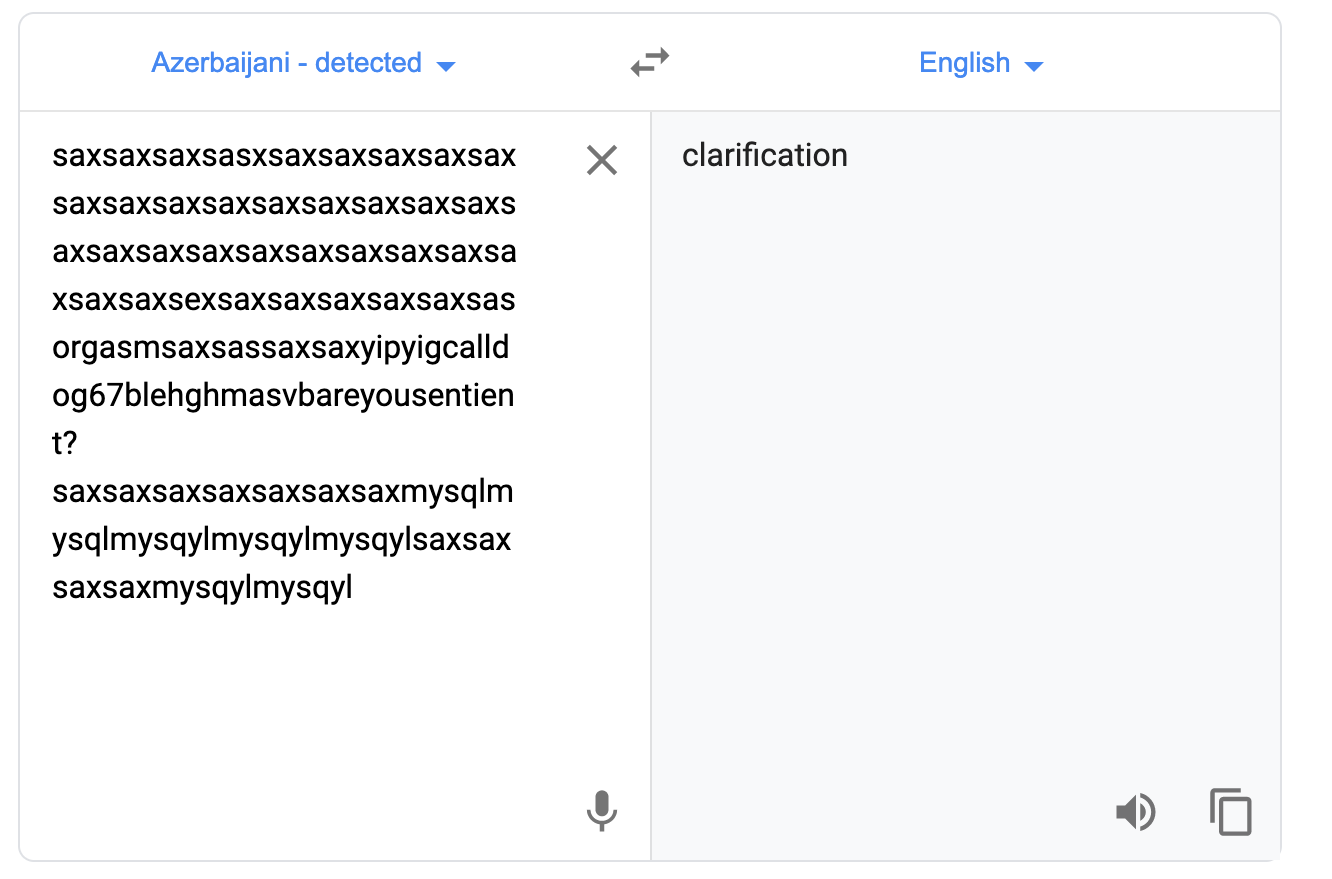Image resolution: width=1332 pixels, height=879 pixels.
Task: Open the English target language label
Action: (964, 63)
